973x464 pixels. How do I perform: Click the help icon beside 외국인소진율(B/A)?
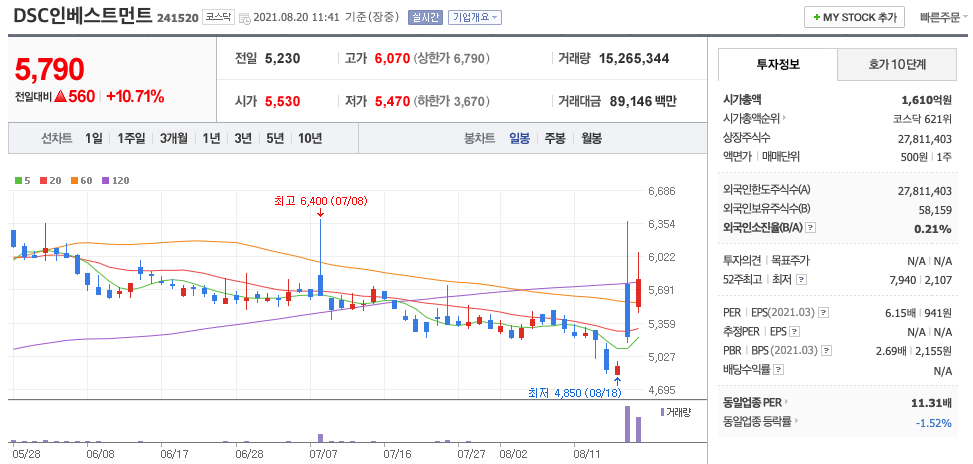click(x=810, y=228)
